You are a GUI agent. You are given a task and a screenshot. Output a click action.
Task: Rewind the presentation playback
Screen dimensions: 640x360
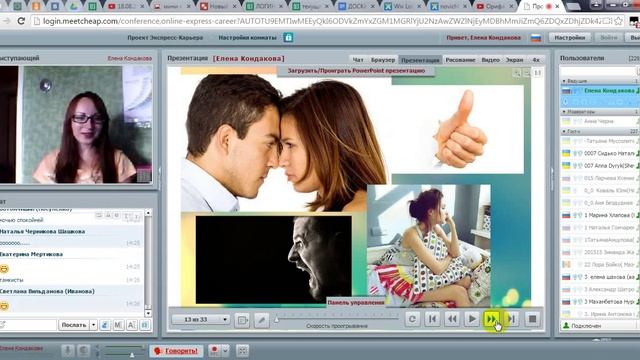[x=452, y=319]
